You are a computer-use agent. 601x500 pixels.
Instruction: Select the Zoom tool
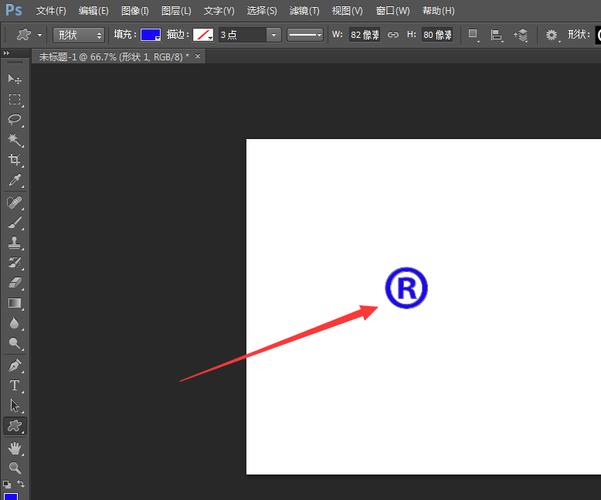[x=15, y=468]
